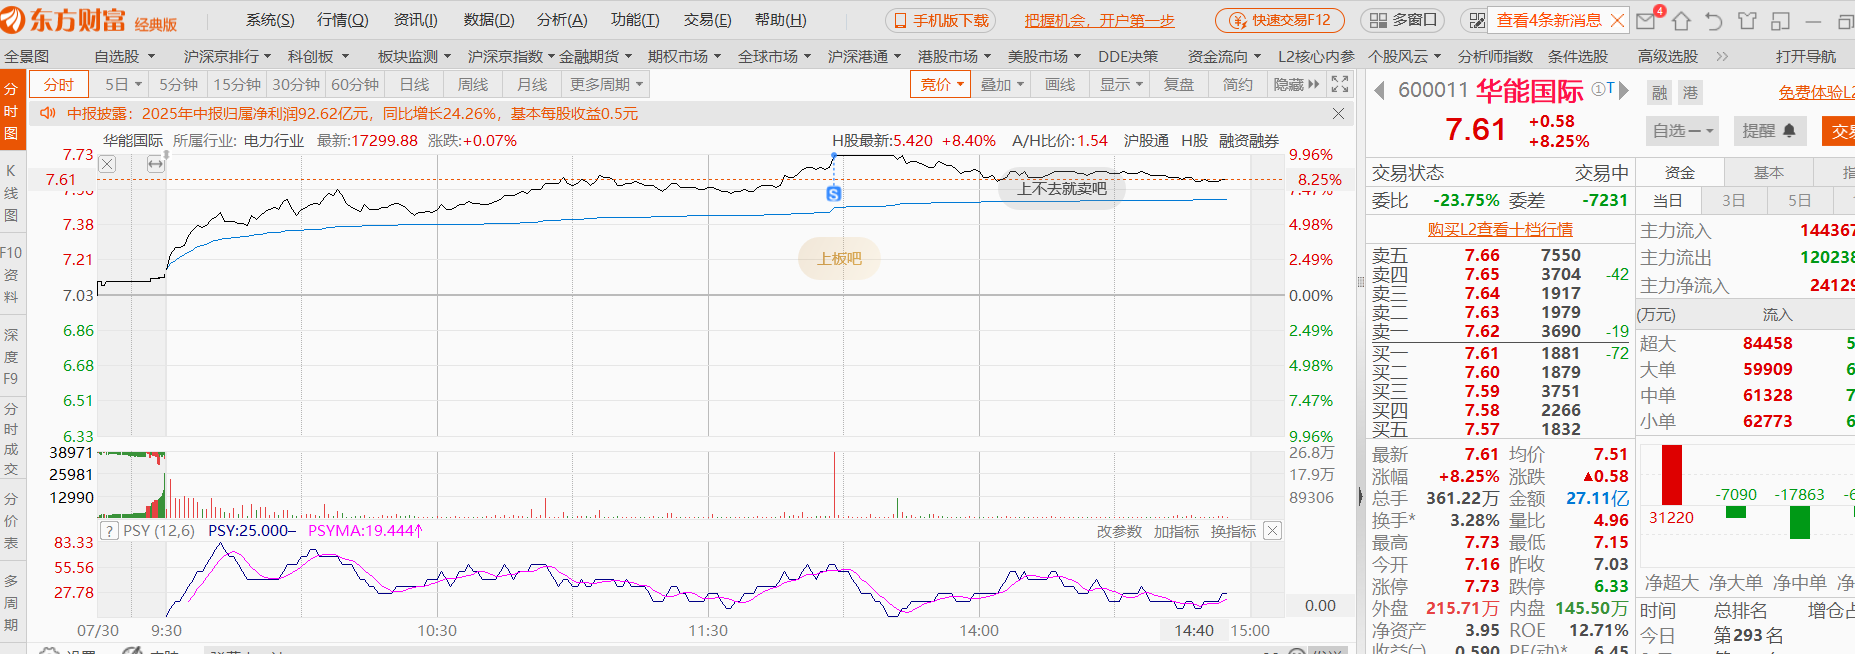
Task: Open the 叠加 overlay dropdown
Action: pos(1001,85)
